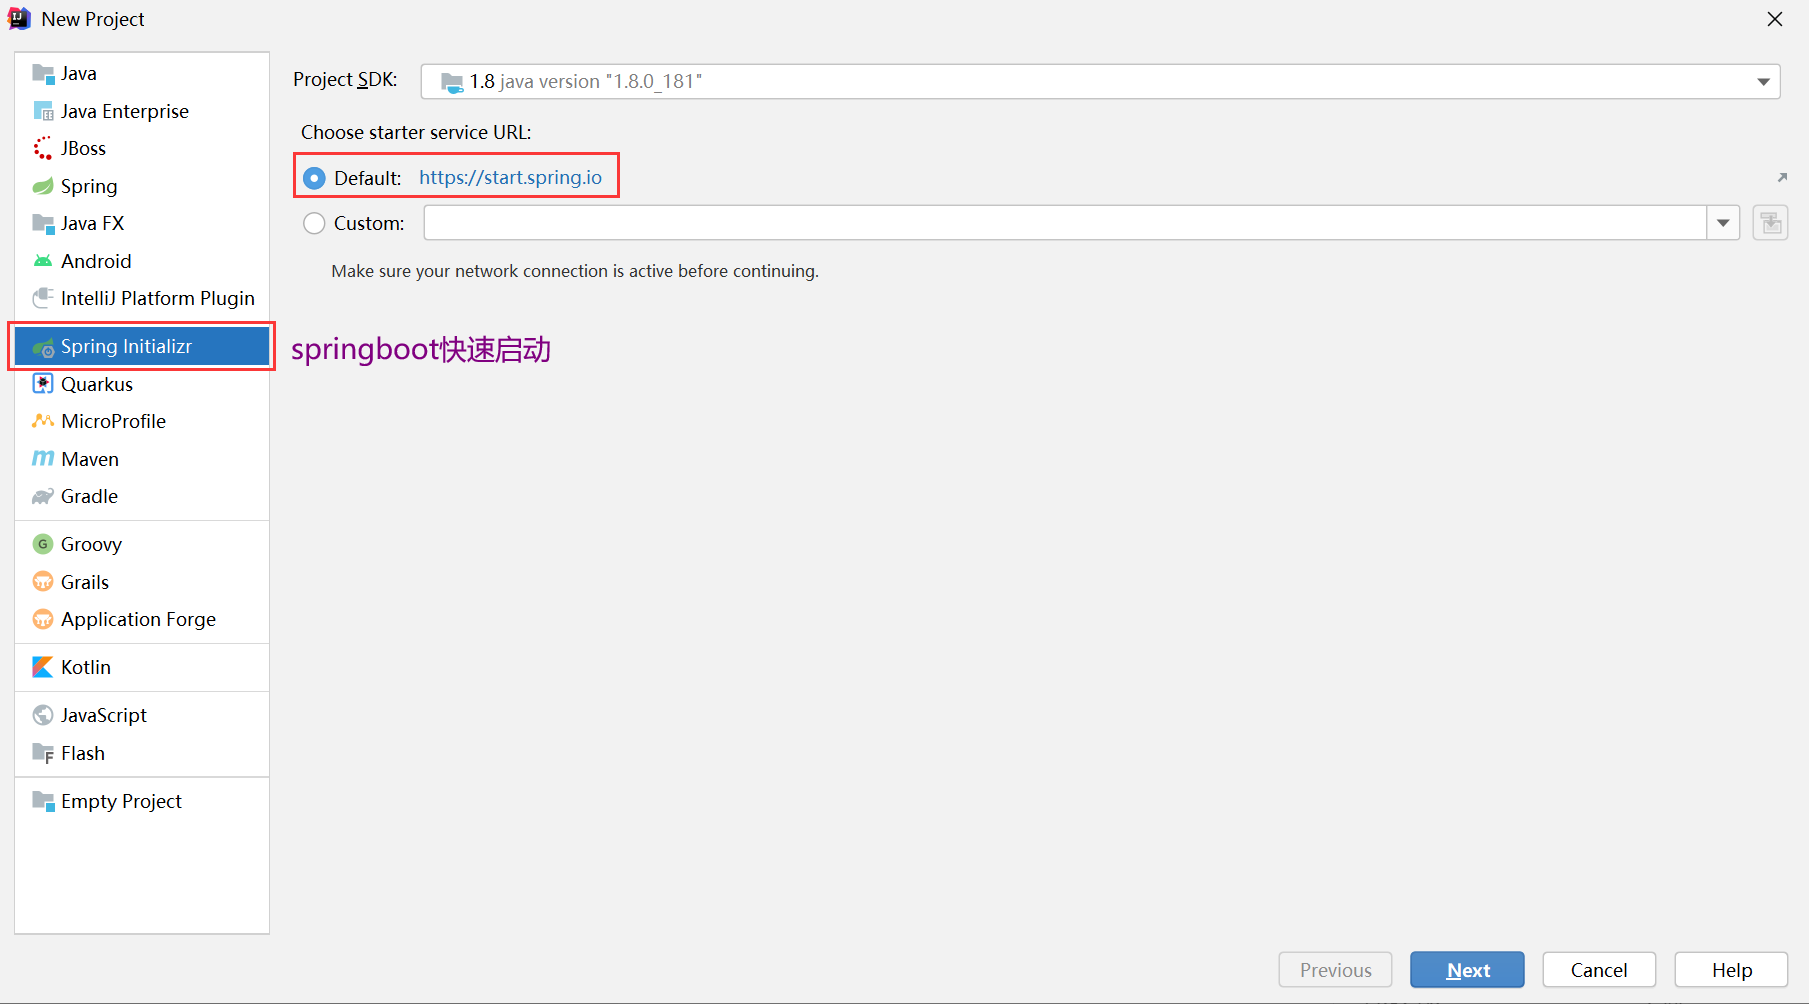Choose Java in the project type list
Viewport: 1809px width, 1004px height.
142,73
